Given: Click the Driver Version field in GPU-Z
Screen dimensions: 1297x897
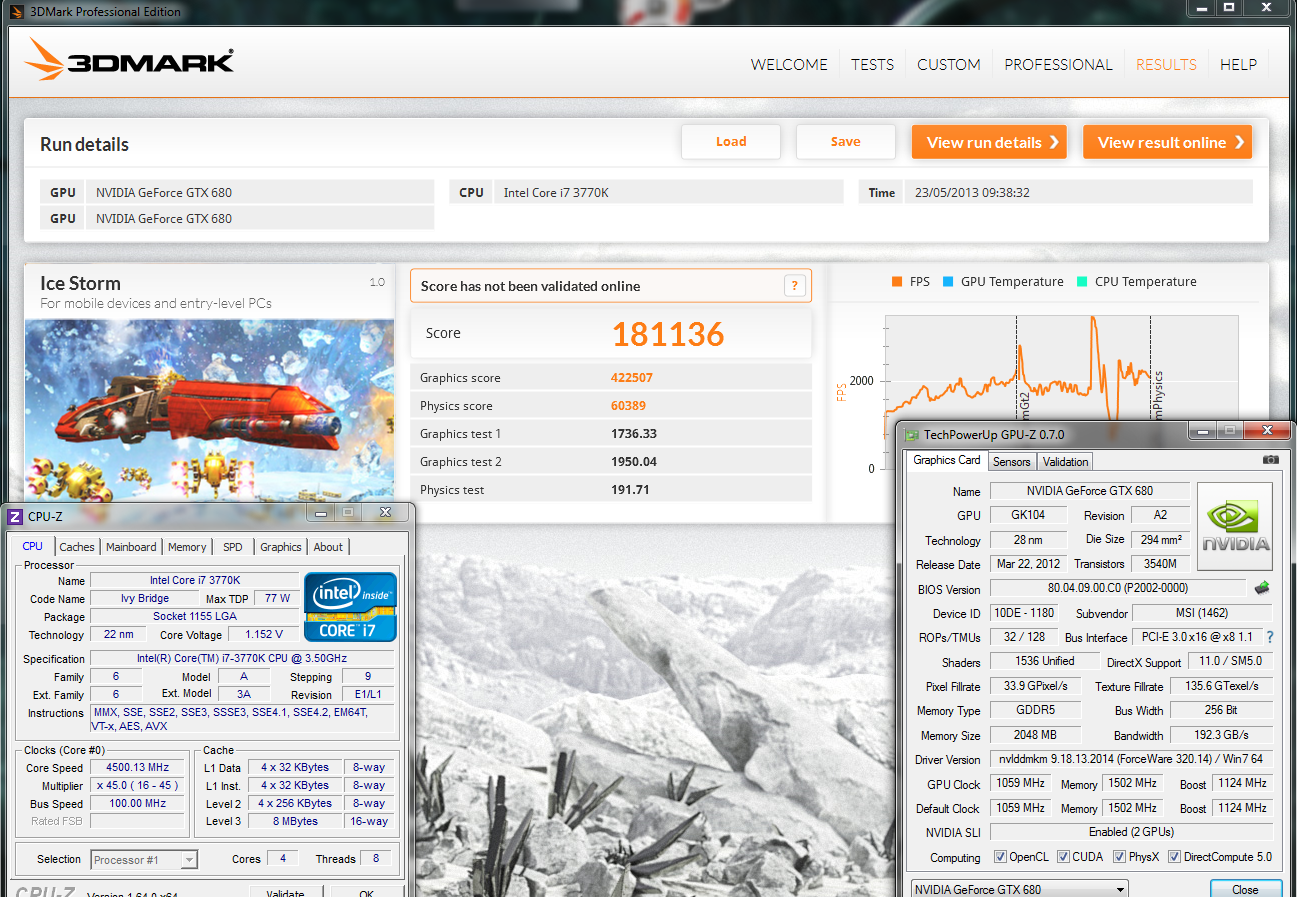Looking at the screenshot, I should [1132, 760].
